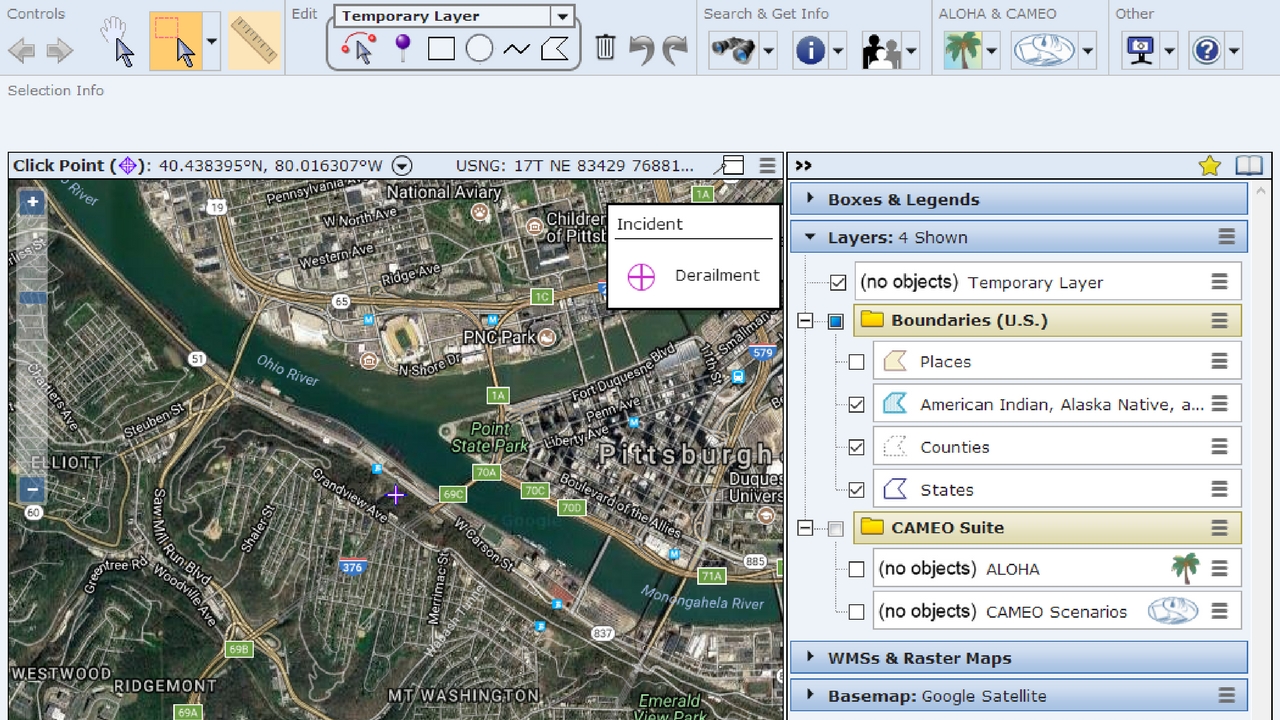
Task: Click the yellow star favorites icon
Action: (x=1210, y=166)
